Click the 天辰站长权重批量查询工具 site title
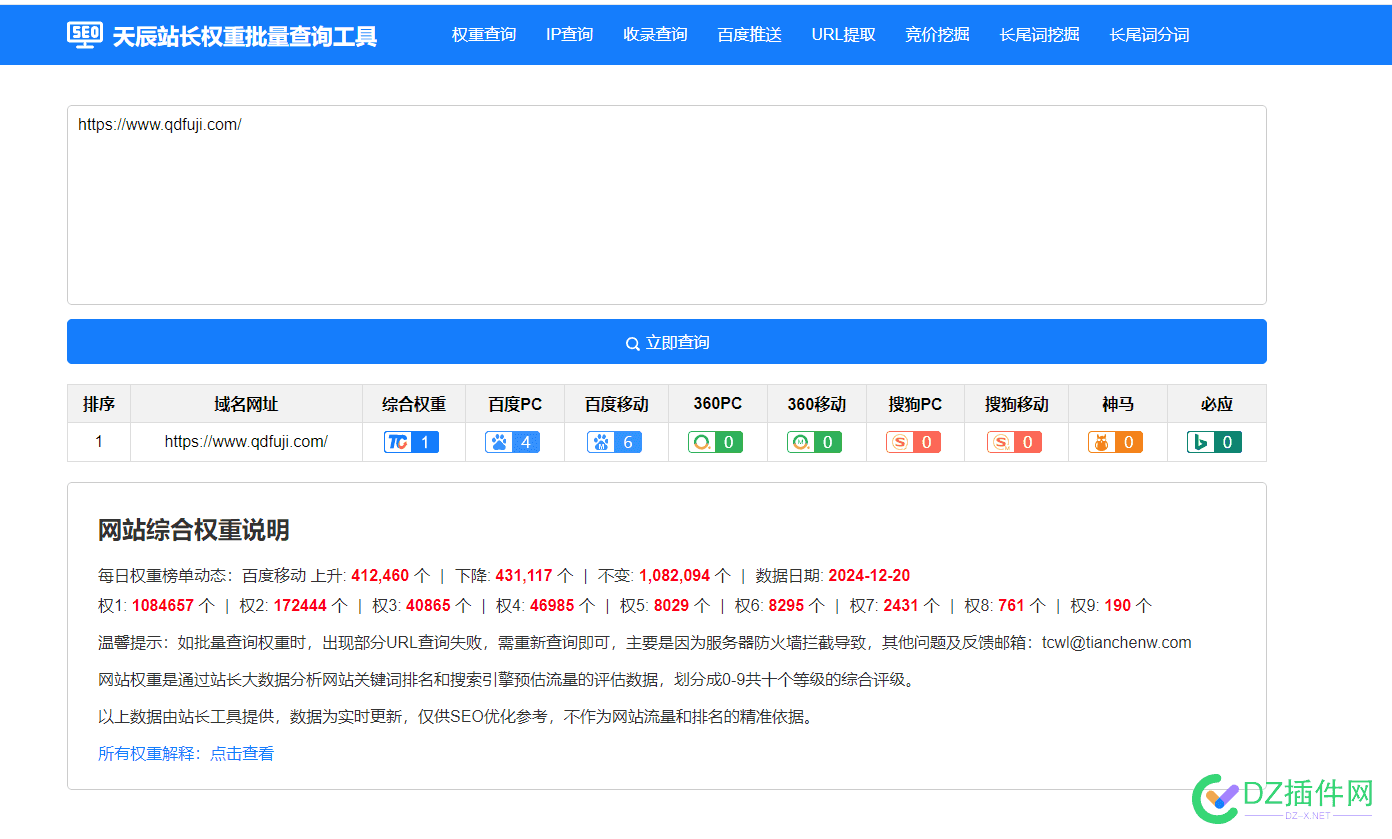The height and width of the screenshot is (839, 1392). point(244,36)
